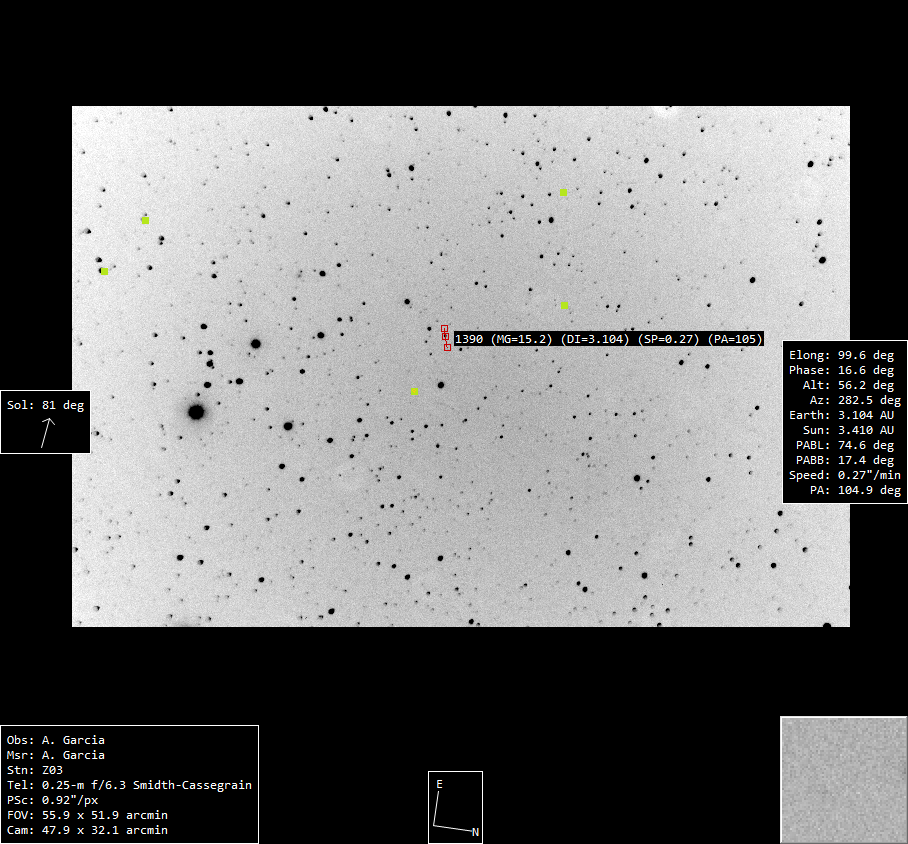
Task: Toggle the E-N compass orientation widget
Action: click(x=455, y=806)
